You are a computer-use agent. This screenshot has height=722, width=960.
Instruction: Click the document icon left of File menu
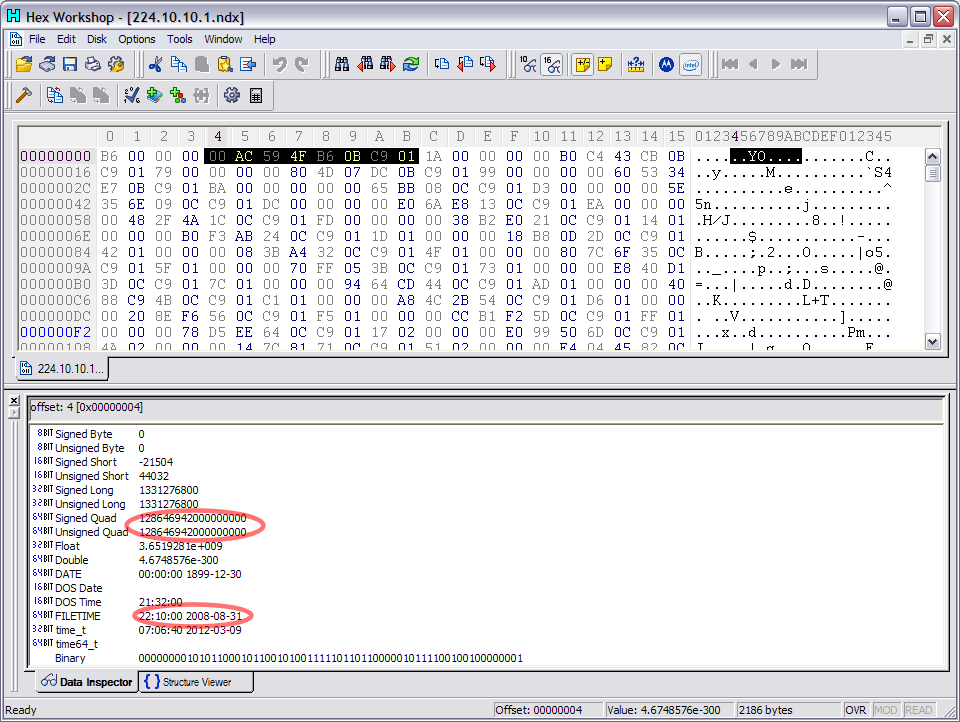17,39
